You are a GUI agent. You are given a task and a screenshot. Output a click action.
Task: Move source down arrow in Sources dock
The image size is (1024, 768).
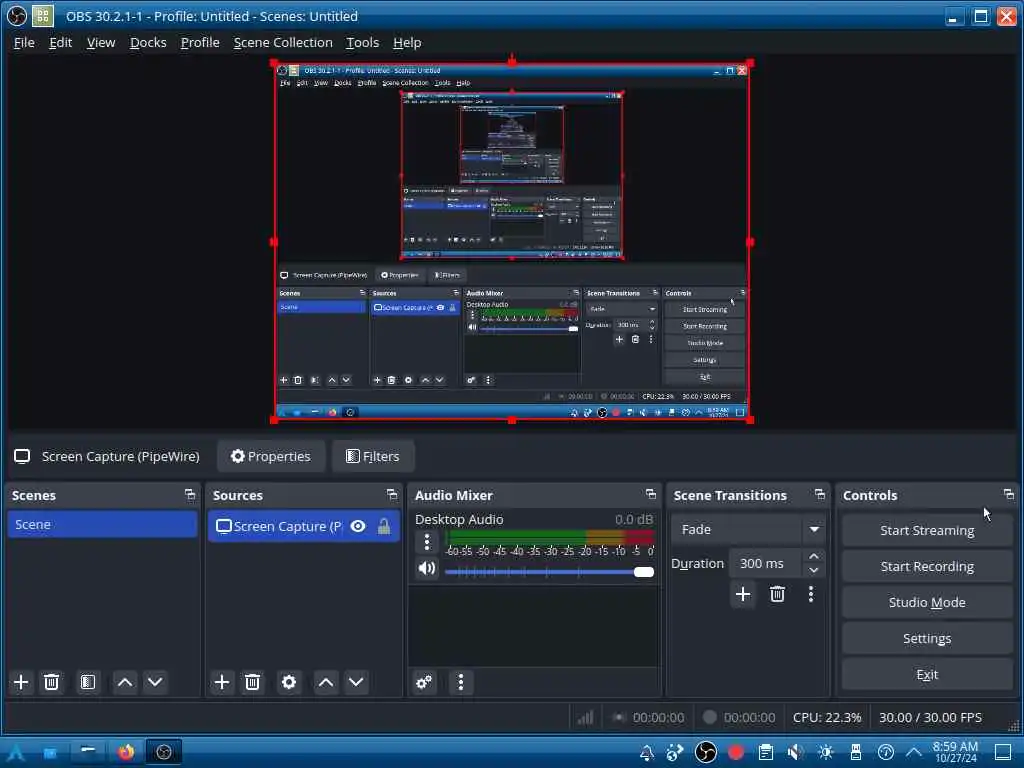[356, 682]
